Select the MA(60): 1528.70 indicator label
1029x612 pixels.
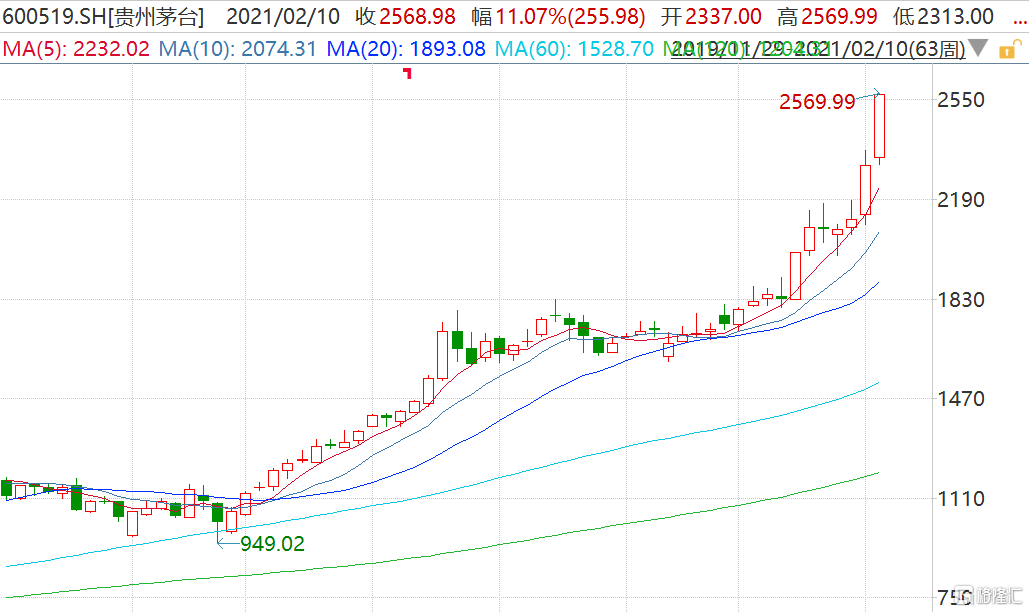(x=574, y=49)
